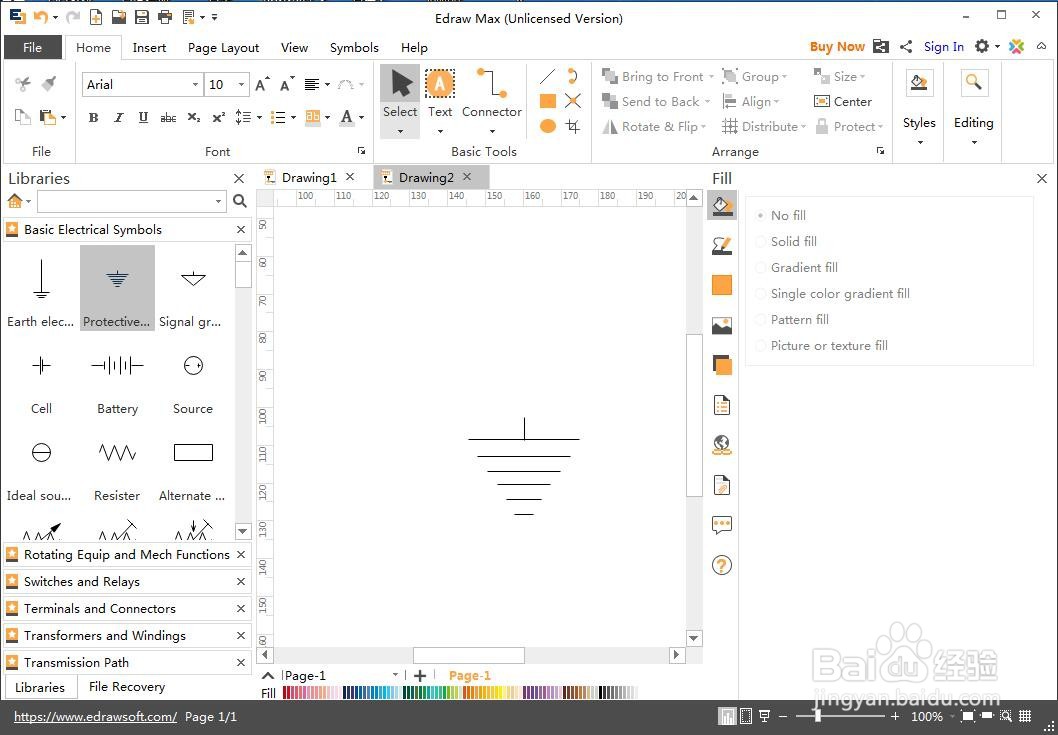
Task: Increase font size with the A up icon
Action: coord(262,84)
